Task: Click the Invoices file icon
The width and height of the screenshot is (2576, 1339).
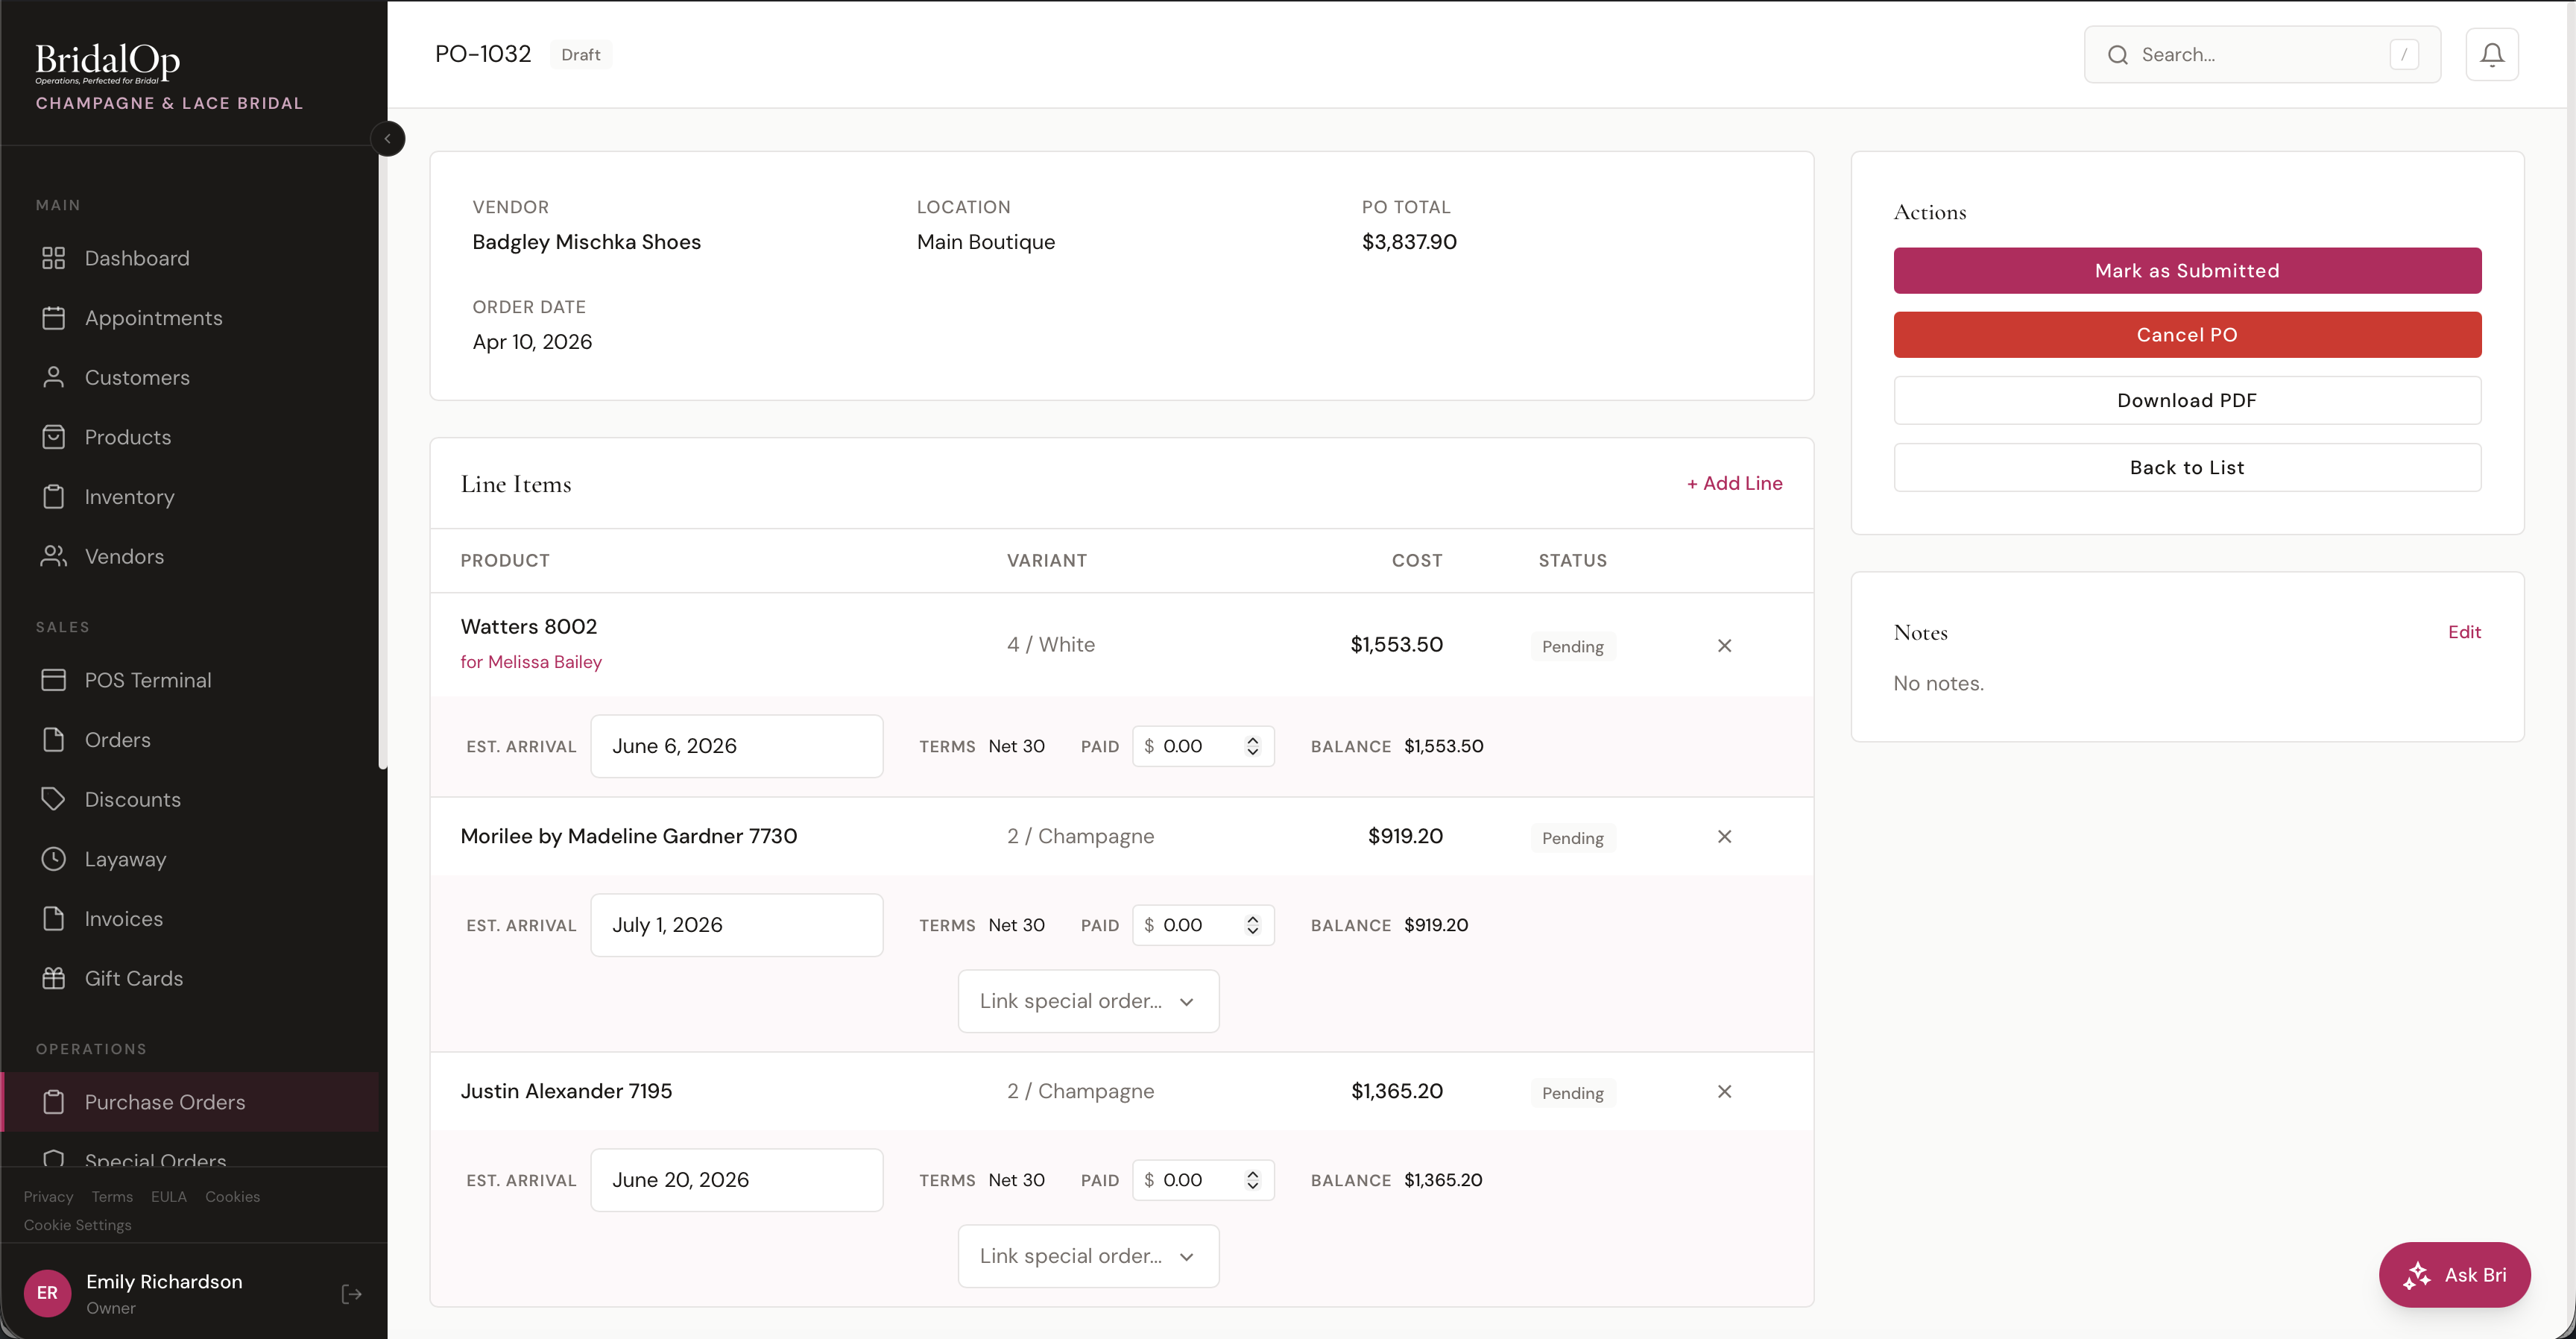Action: pyautogui.click(x=53, y=919)
